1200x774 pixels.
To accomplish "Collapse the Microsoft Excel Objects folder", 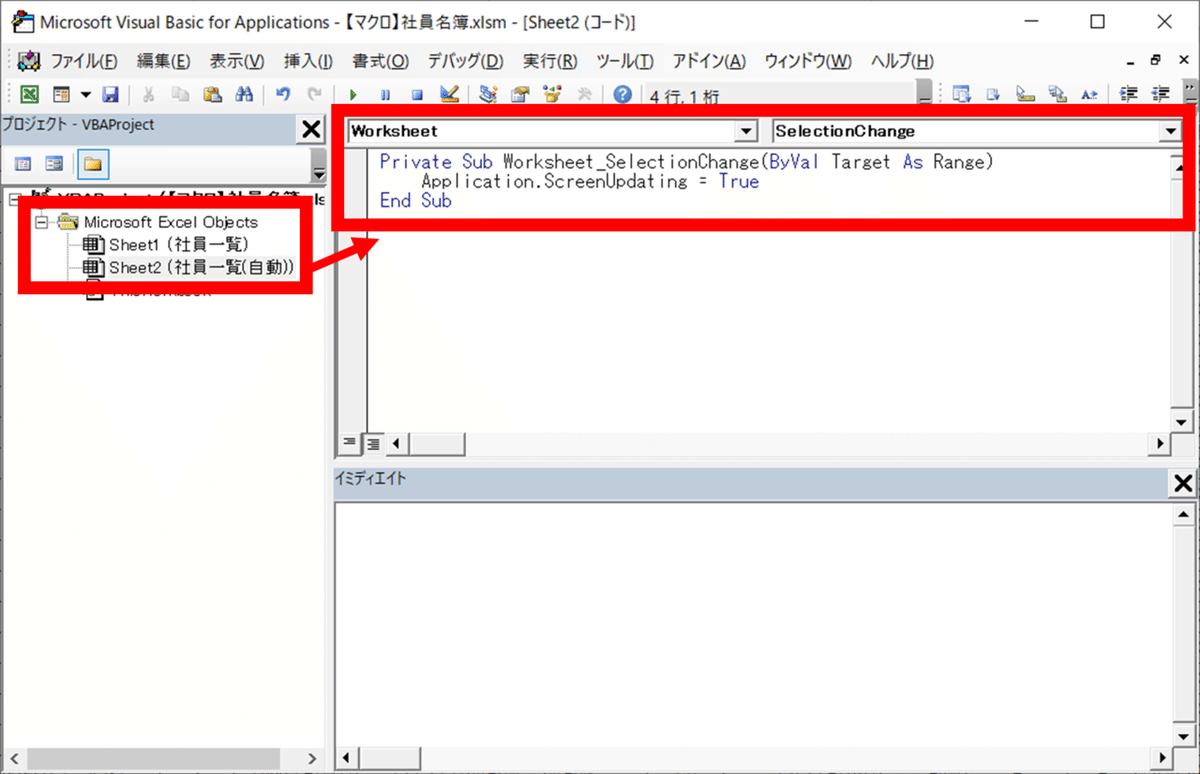I will (41, 222).
